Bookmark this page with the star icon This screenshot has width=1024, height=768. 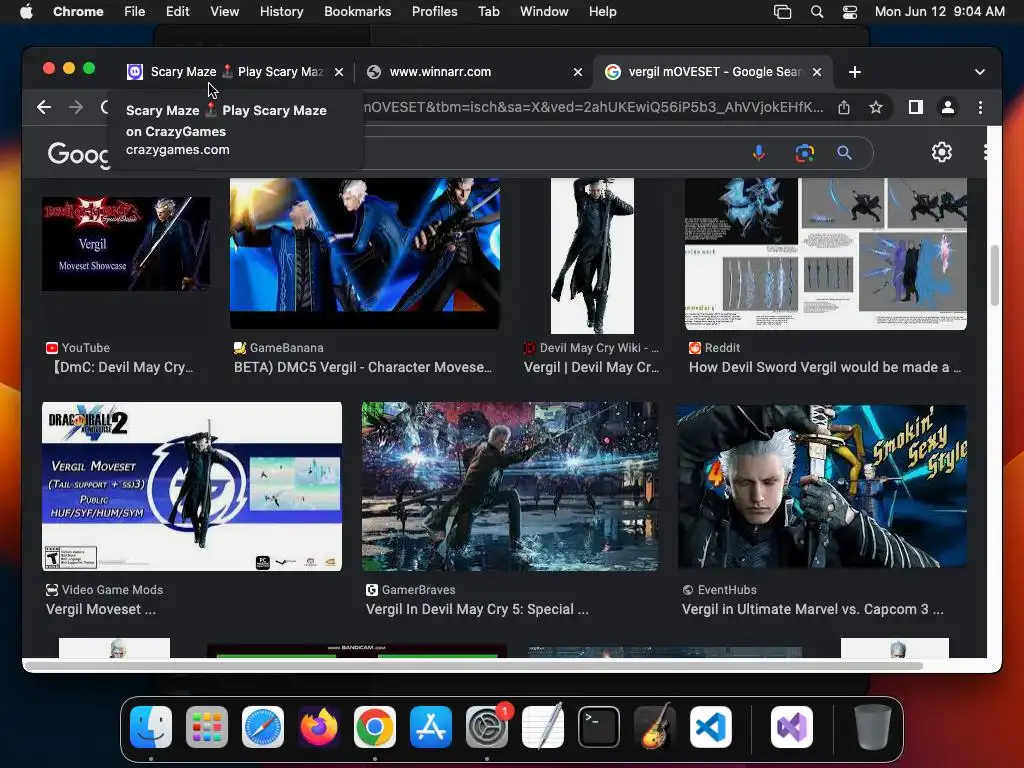point(876,107)
